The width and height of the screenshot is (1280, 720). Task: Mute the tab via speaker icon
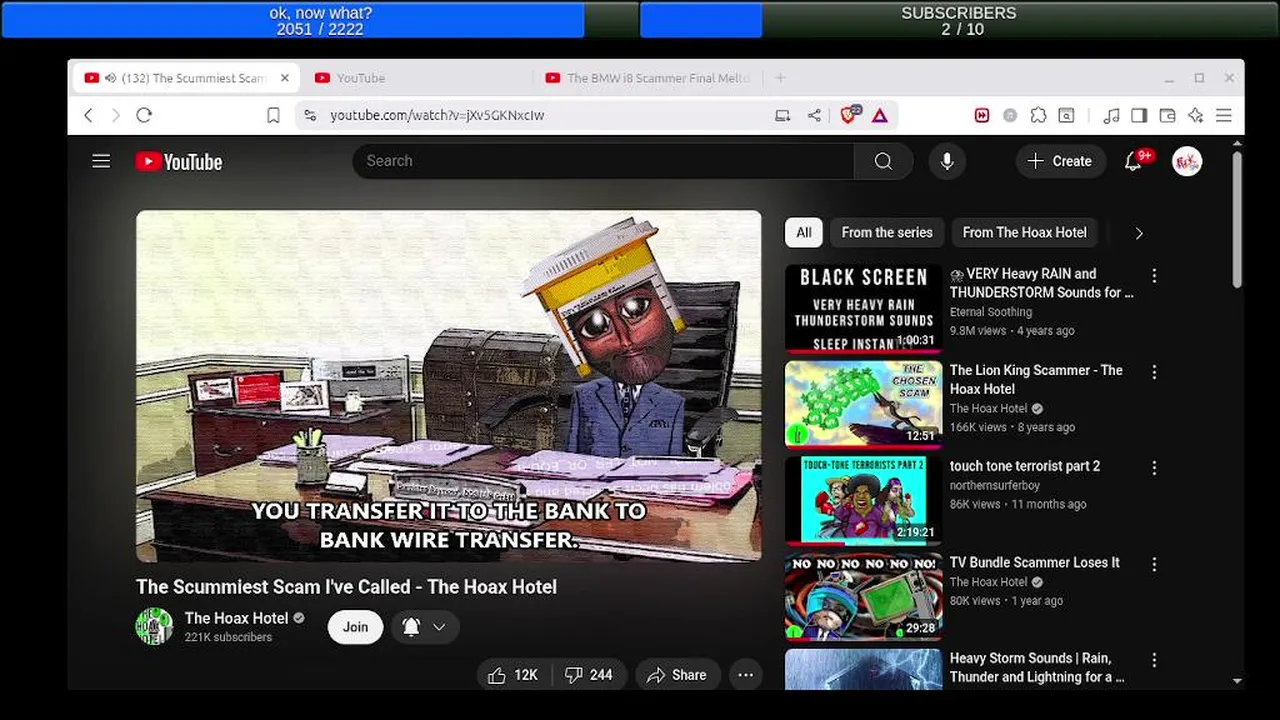pos(110,78)
